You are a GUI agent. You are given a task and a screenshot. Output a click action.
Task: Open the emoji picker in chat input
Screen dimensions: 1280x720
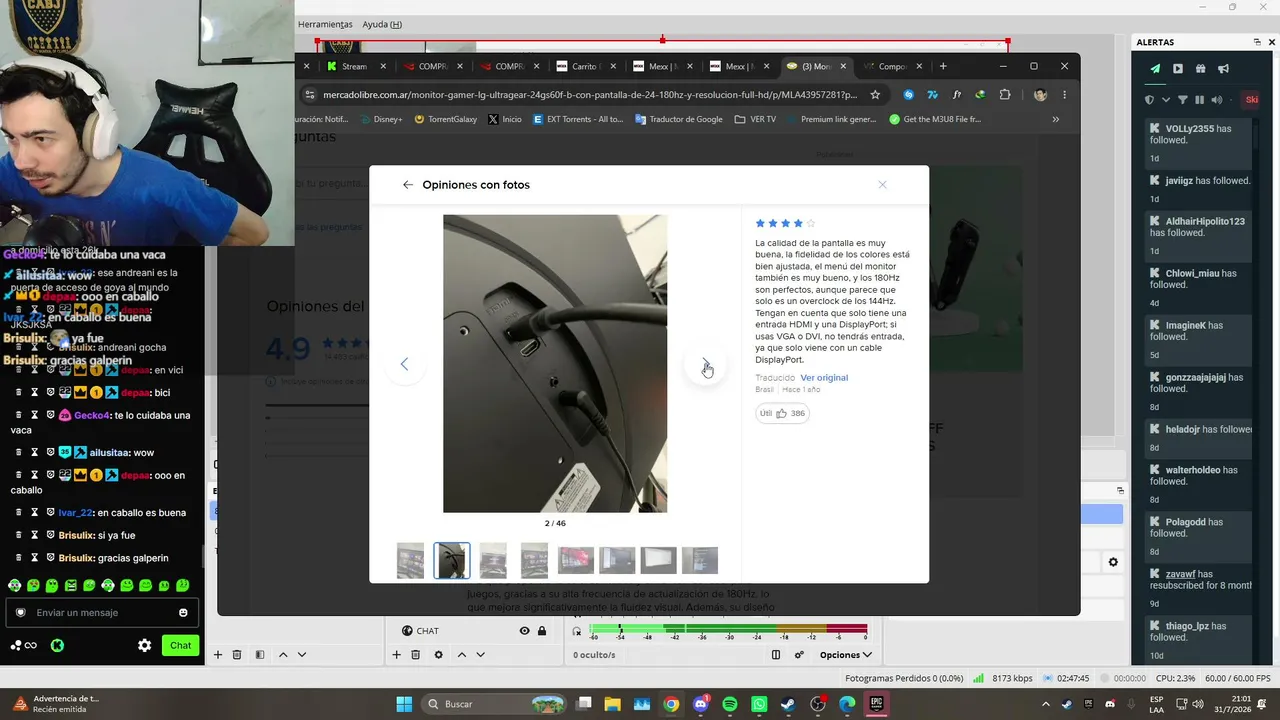[183, 613]
